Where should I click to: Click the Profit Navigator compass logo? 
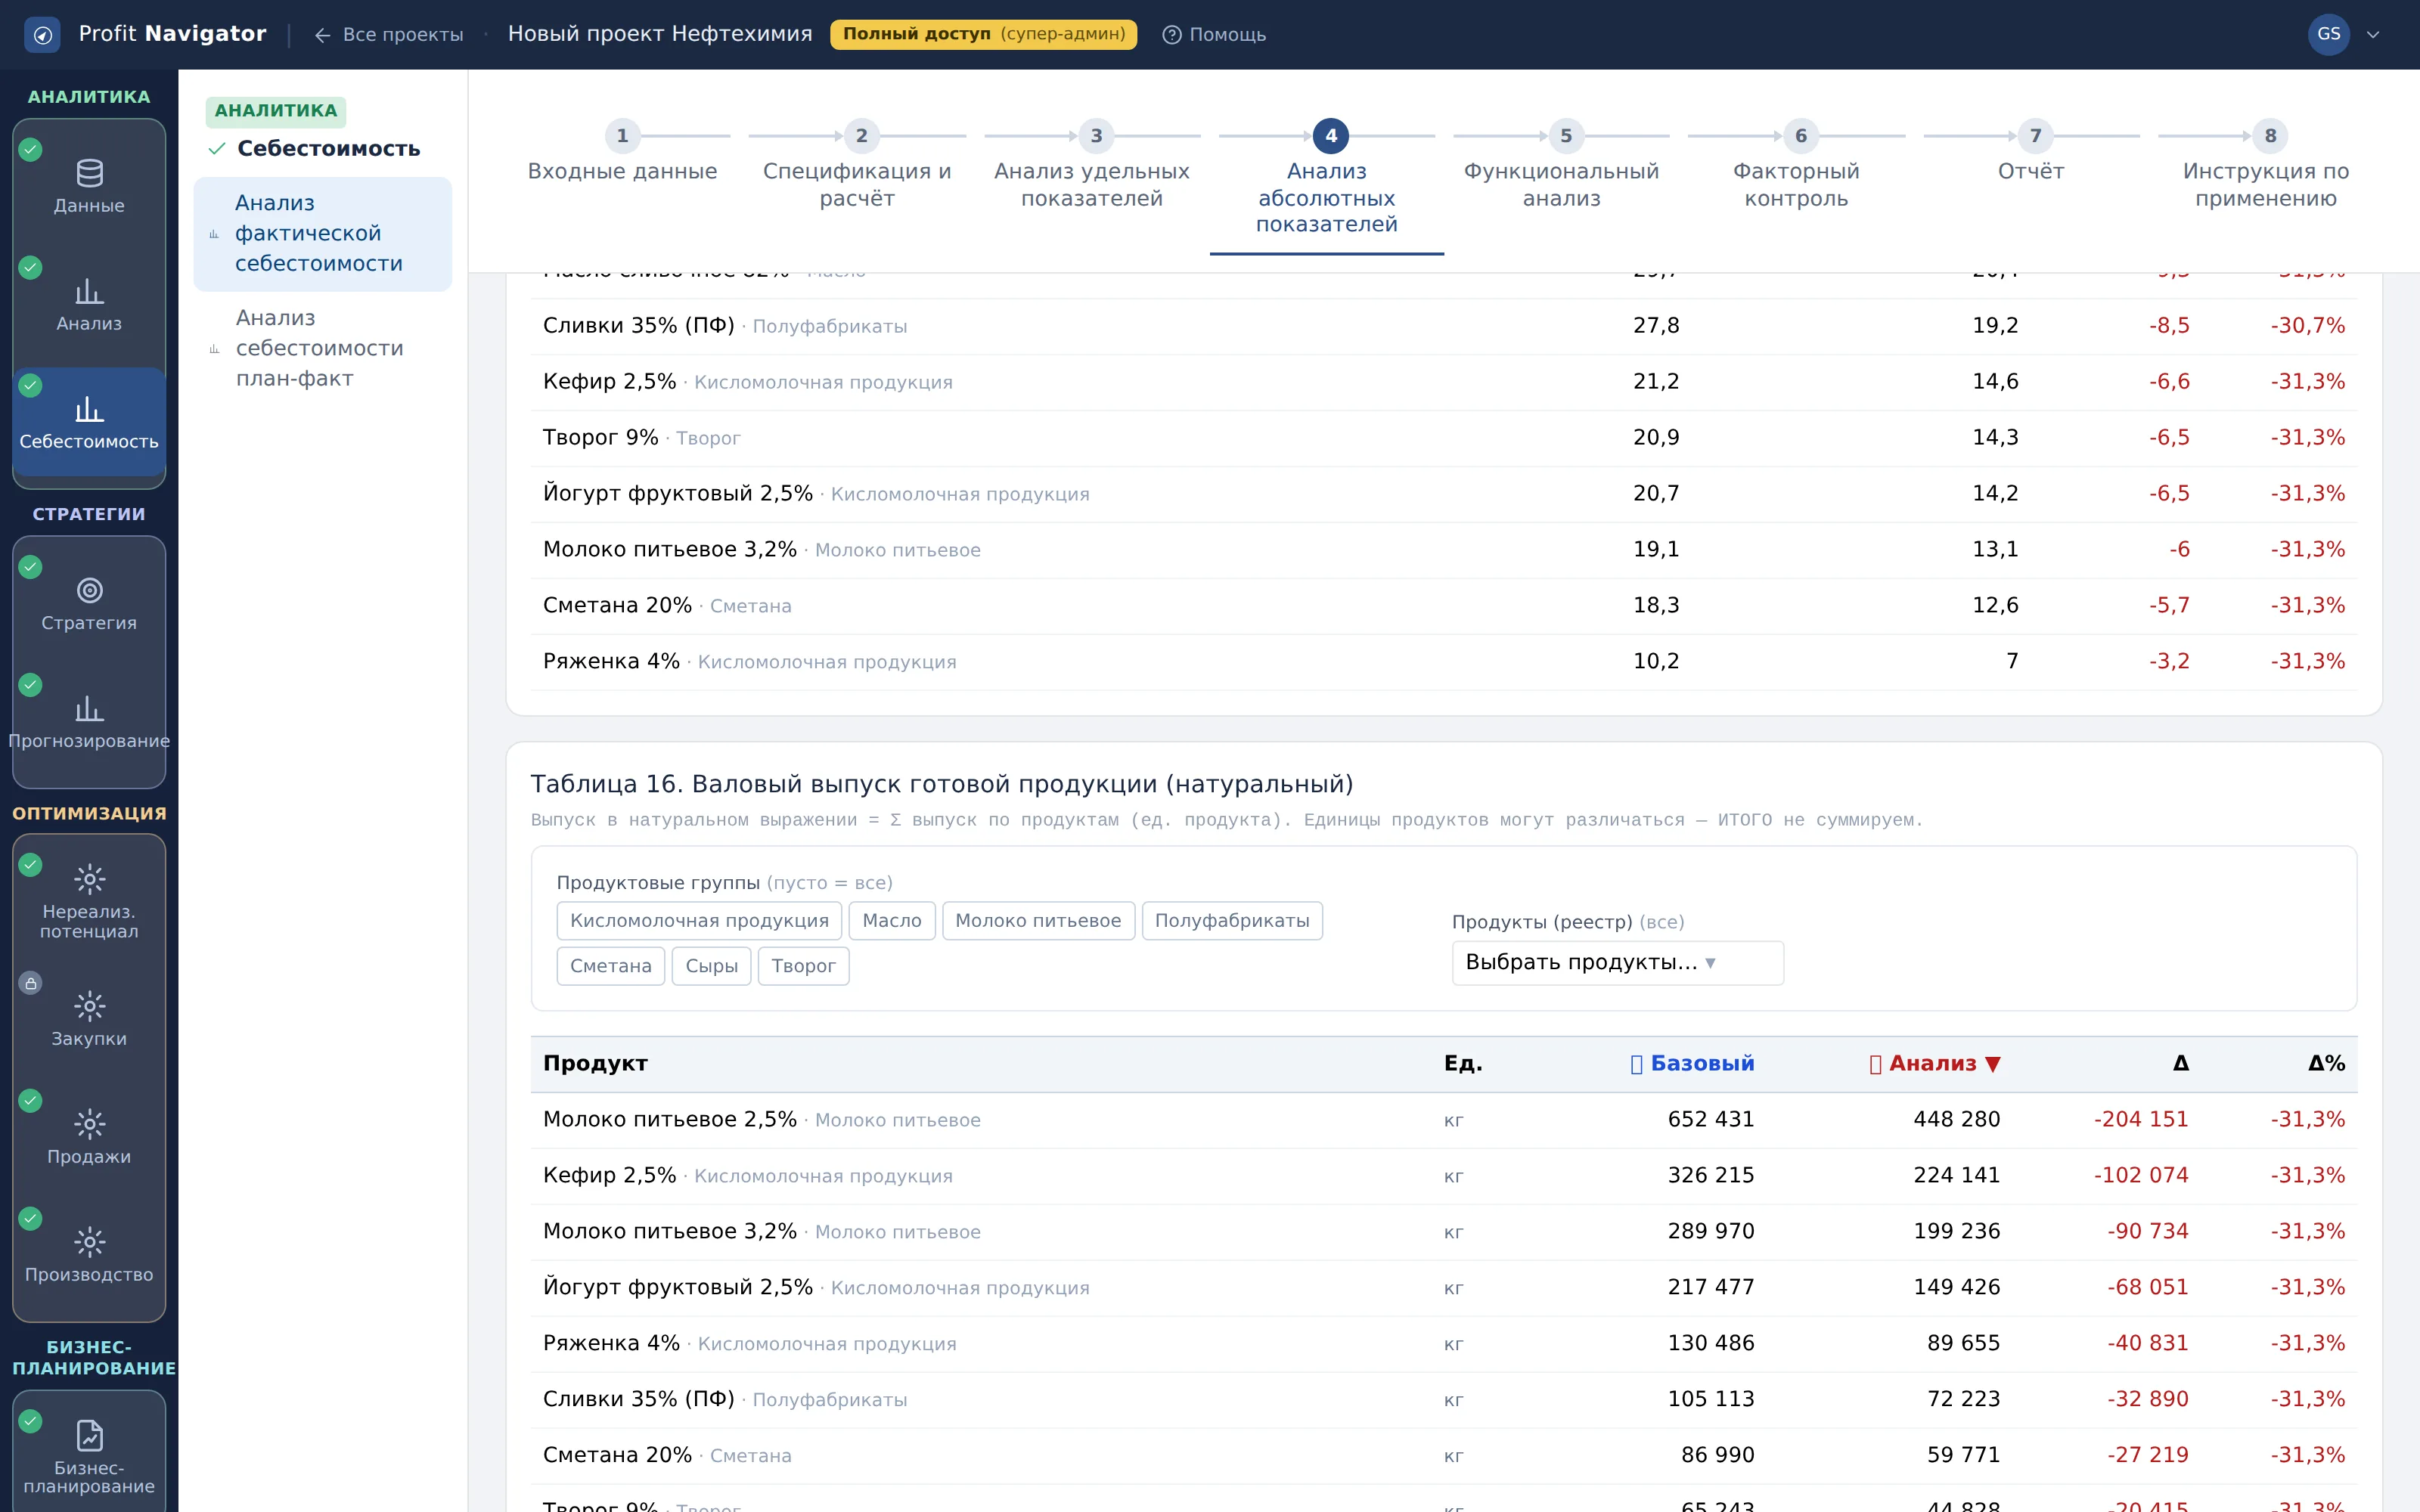click(42, 35)
